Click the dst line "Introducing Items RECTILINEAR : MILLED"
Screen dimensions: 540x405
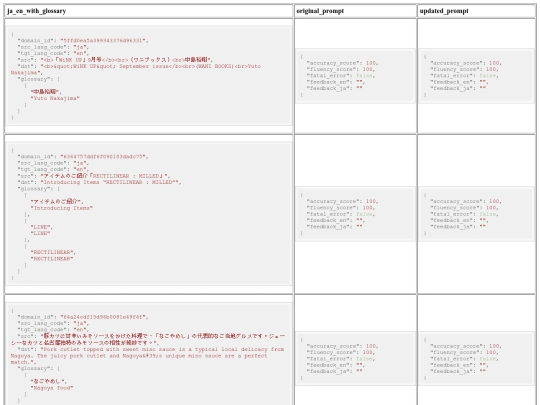[99, 183]
